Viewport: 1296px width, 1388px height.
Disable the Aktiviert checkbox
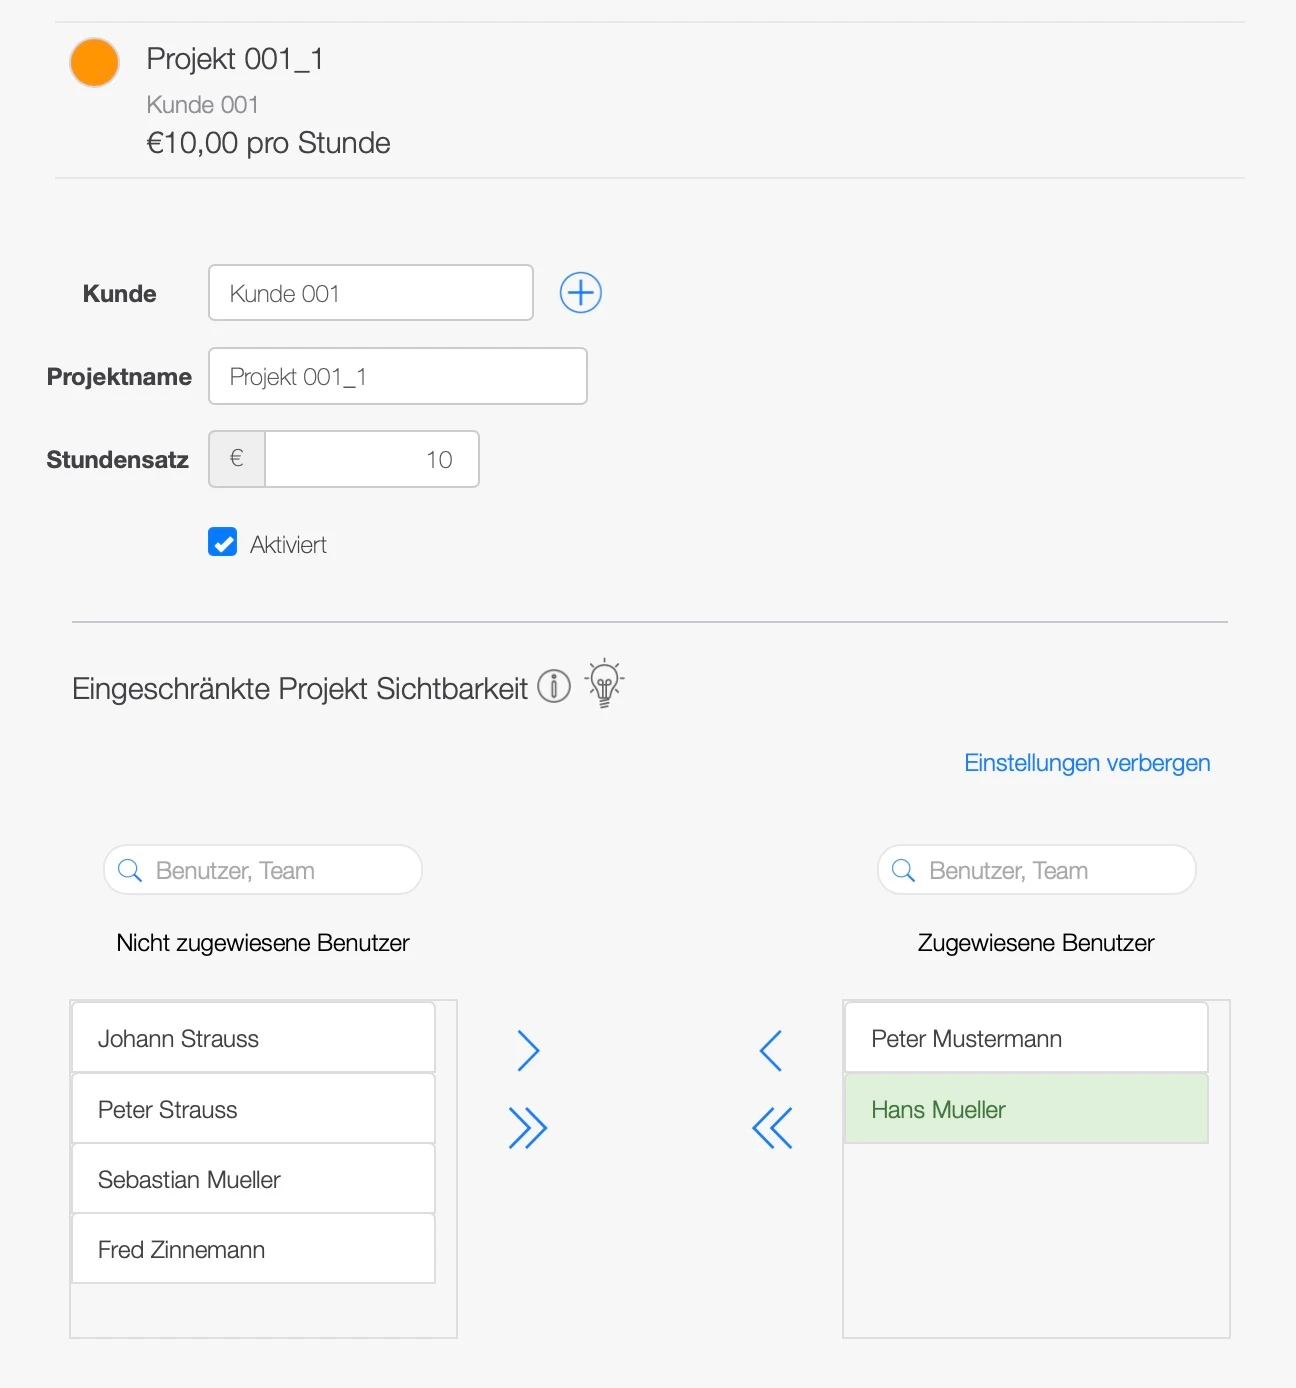(x=222, y=542)
